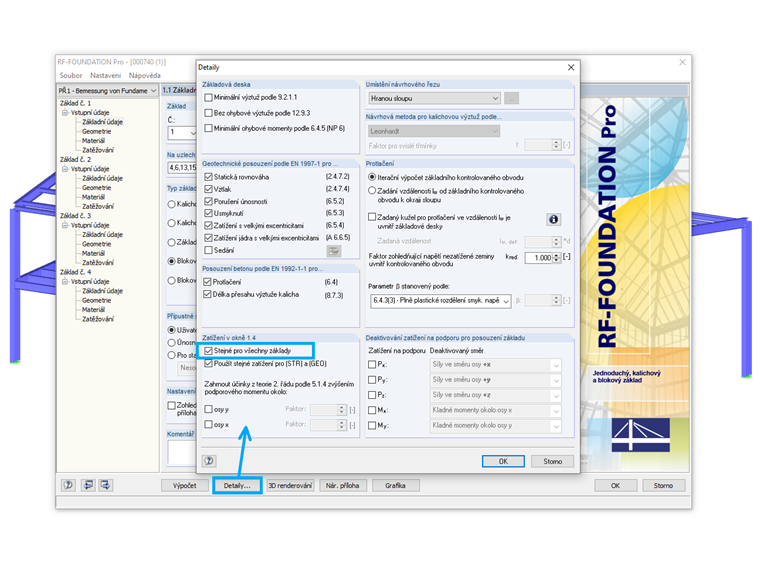The height and width of the screenshot is (570, 760).
Task: Toggle Délka přesahu výztuže kalicha
Action: point(207,294)
